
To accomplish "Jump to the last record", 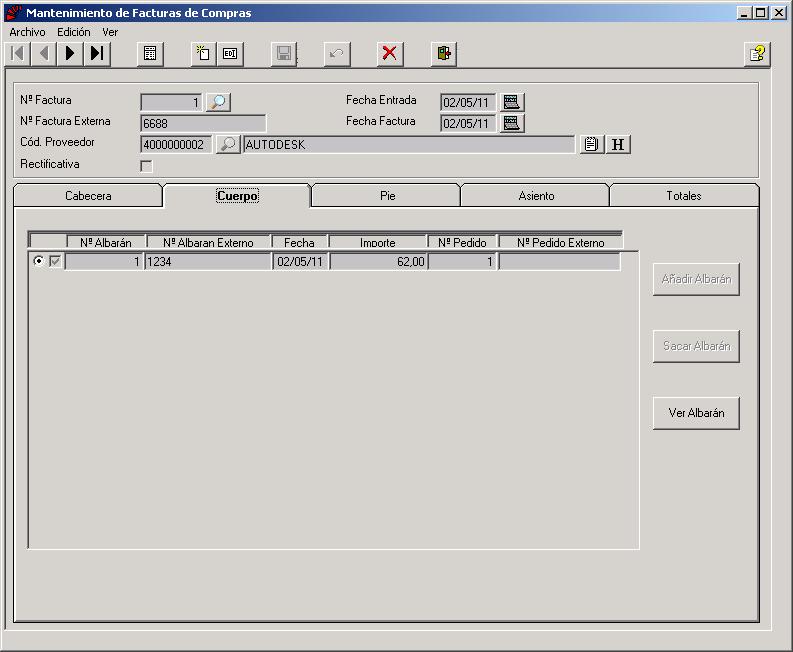I will click(x=97, y=53).
